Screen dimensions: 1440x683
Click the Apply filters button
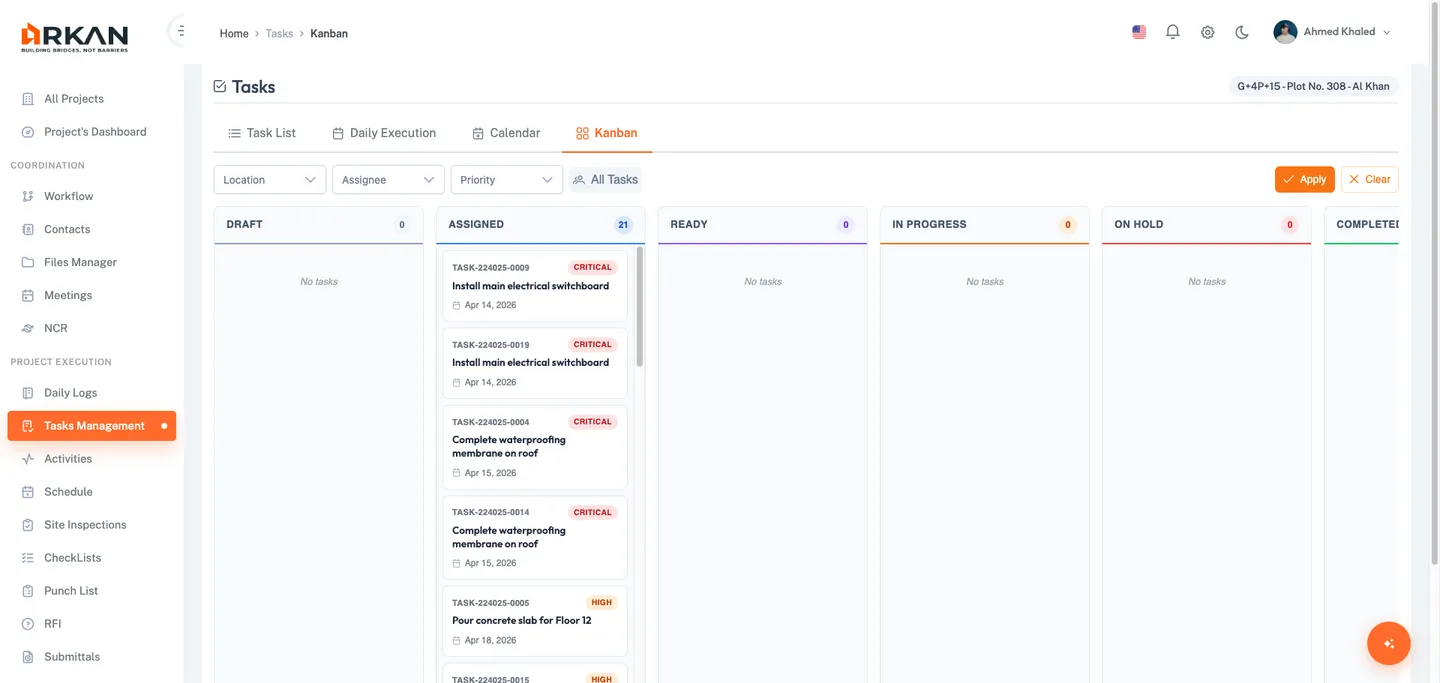pos(1303,179)
